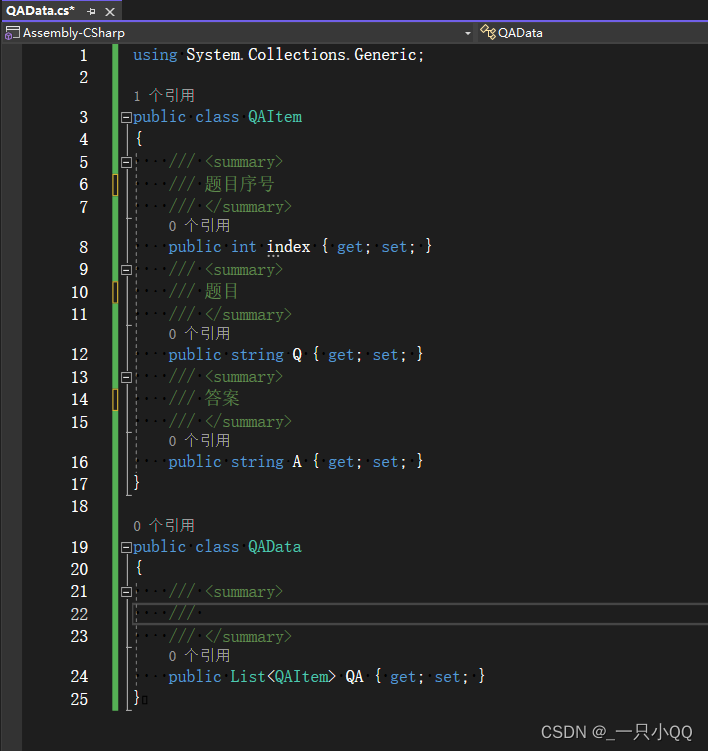
Task: Click the Assembly-CSharp project icon in navigation bar
Action: [x=12, y=33]
